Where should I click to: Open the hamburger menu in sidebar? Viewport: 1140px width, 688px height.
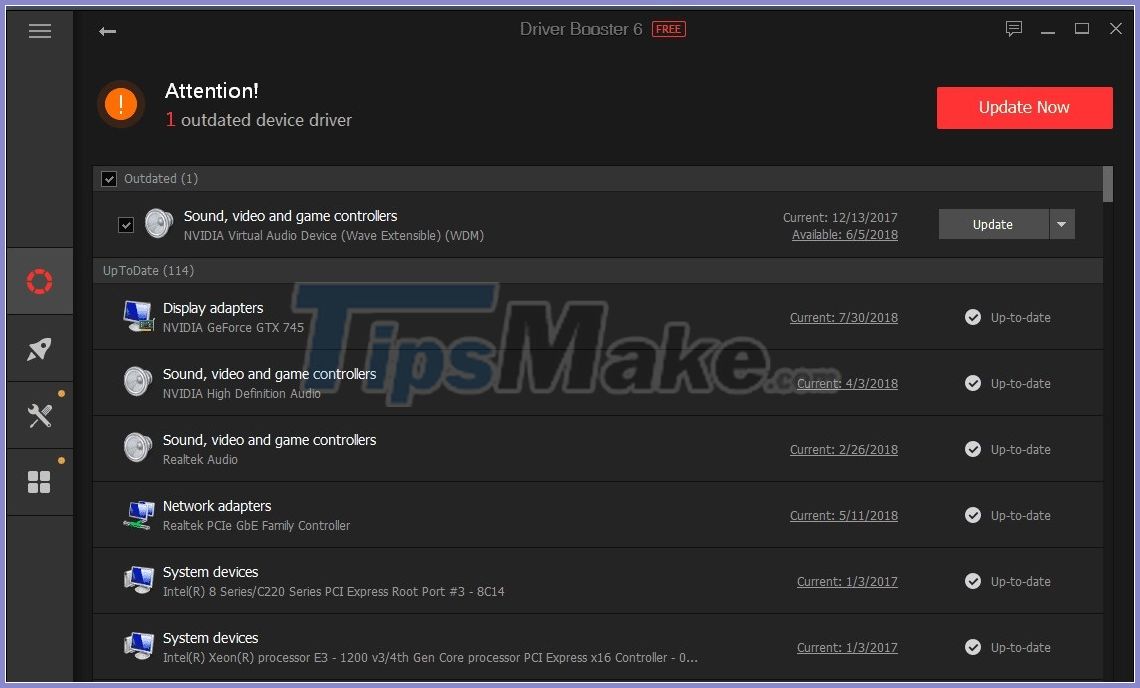(x=40, y=31)
